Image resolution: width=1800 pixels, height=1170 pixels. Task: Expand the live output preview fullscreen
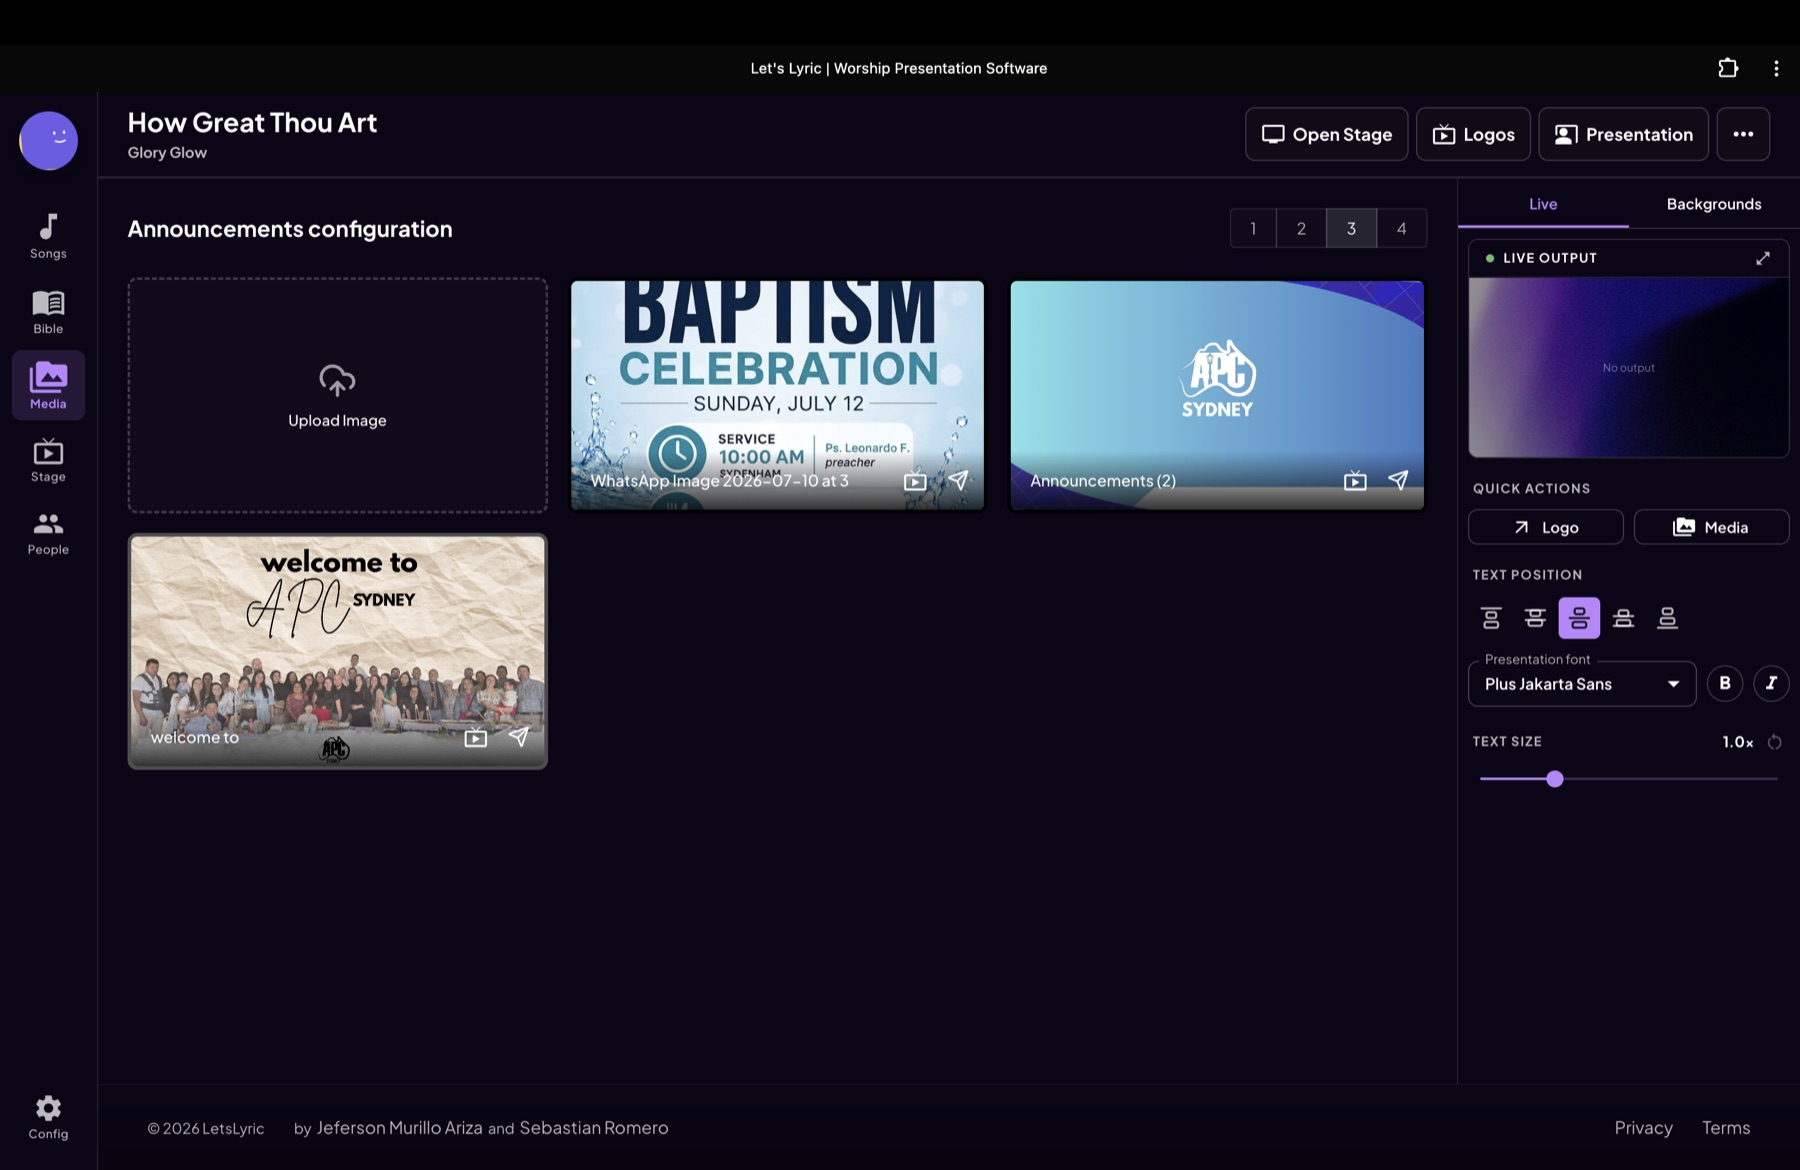[1763, 258]
